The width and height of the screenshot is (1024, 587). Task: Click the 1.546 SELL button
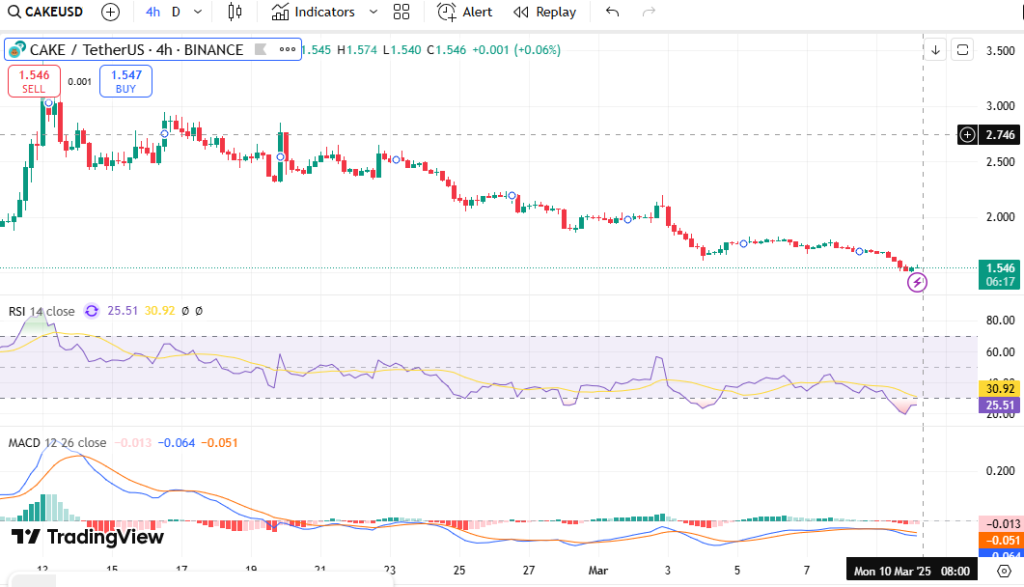pos(34,81)
